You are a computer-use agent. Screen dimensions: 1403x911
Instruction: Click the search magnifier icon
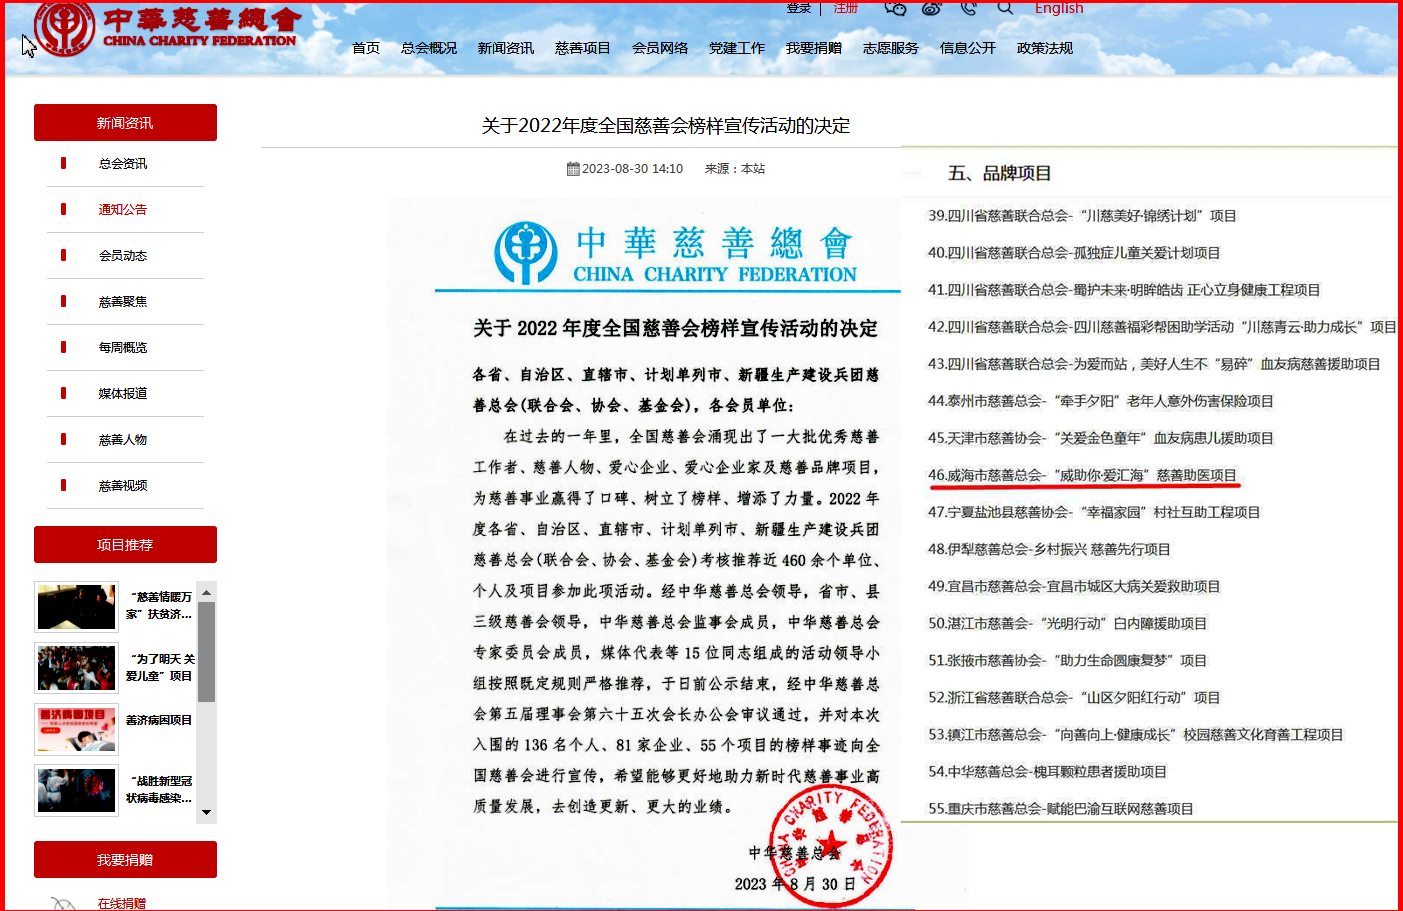1005,7
